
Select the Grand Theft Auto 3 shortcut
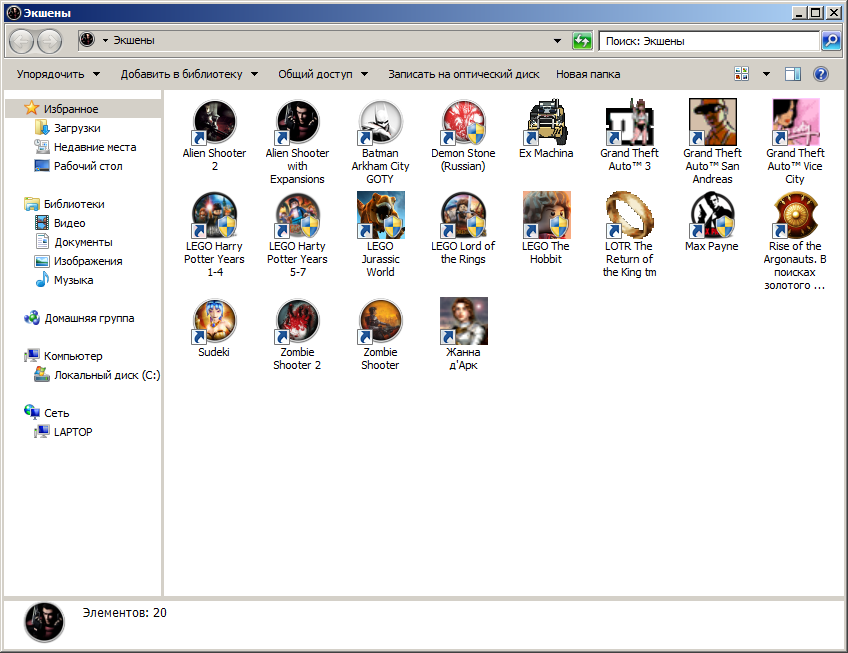point(630,123)
